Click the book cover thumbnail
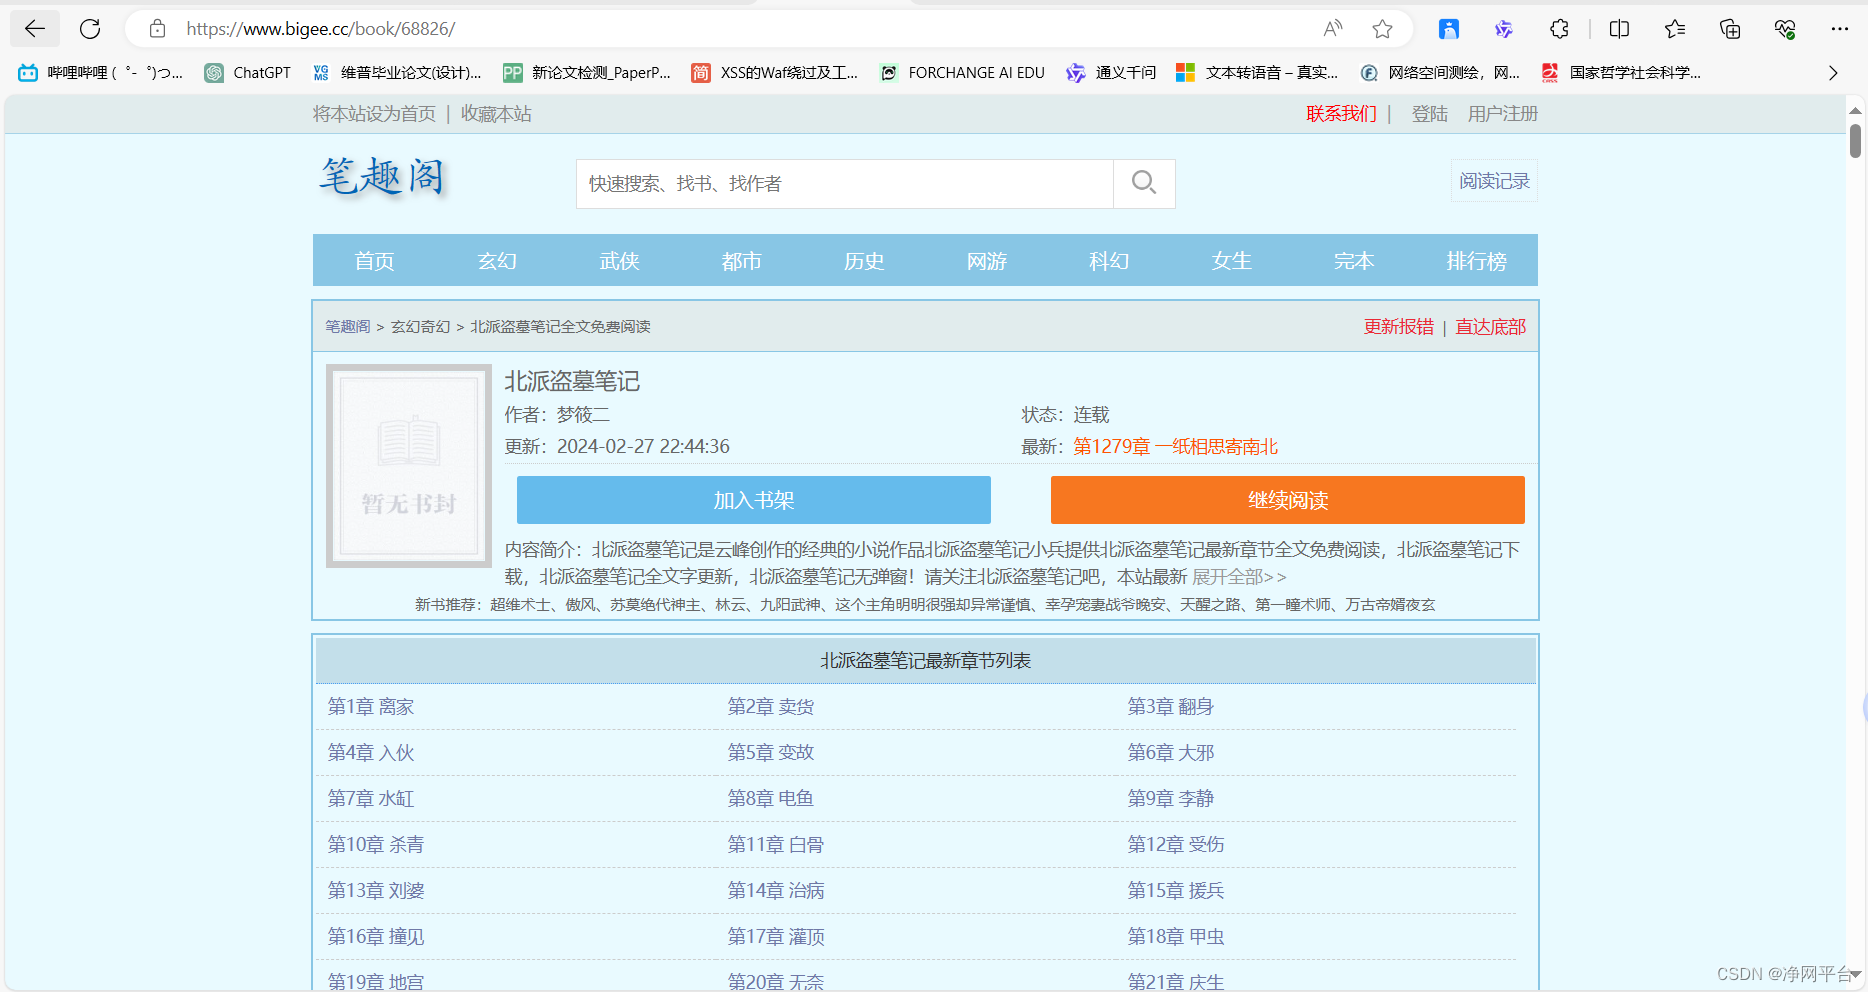 click(409, 466)
